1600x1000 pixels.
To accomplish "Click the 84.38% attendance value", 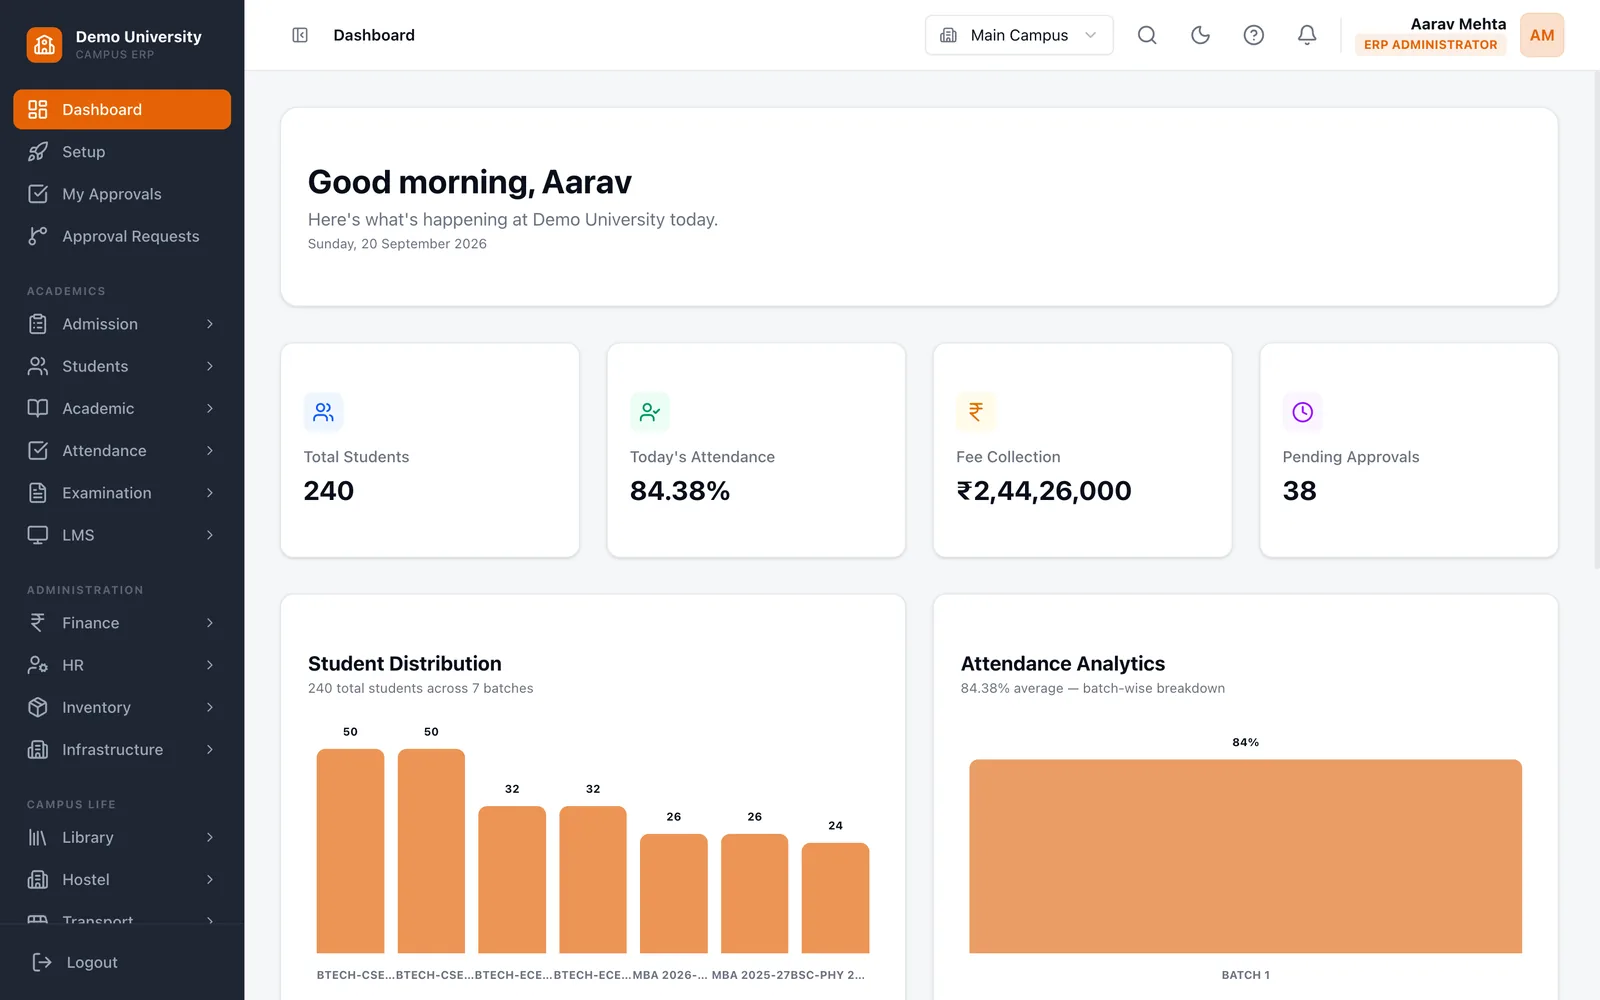I will coord(680,491).
